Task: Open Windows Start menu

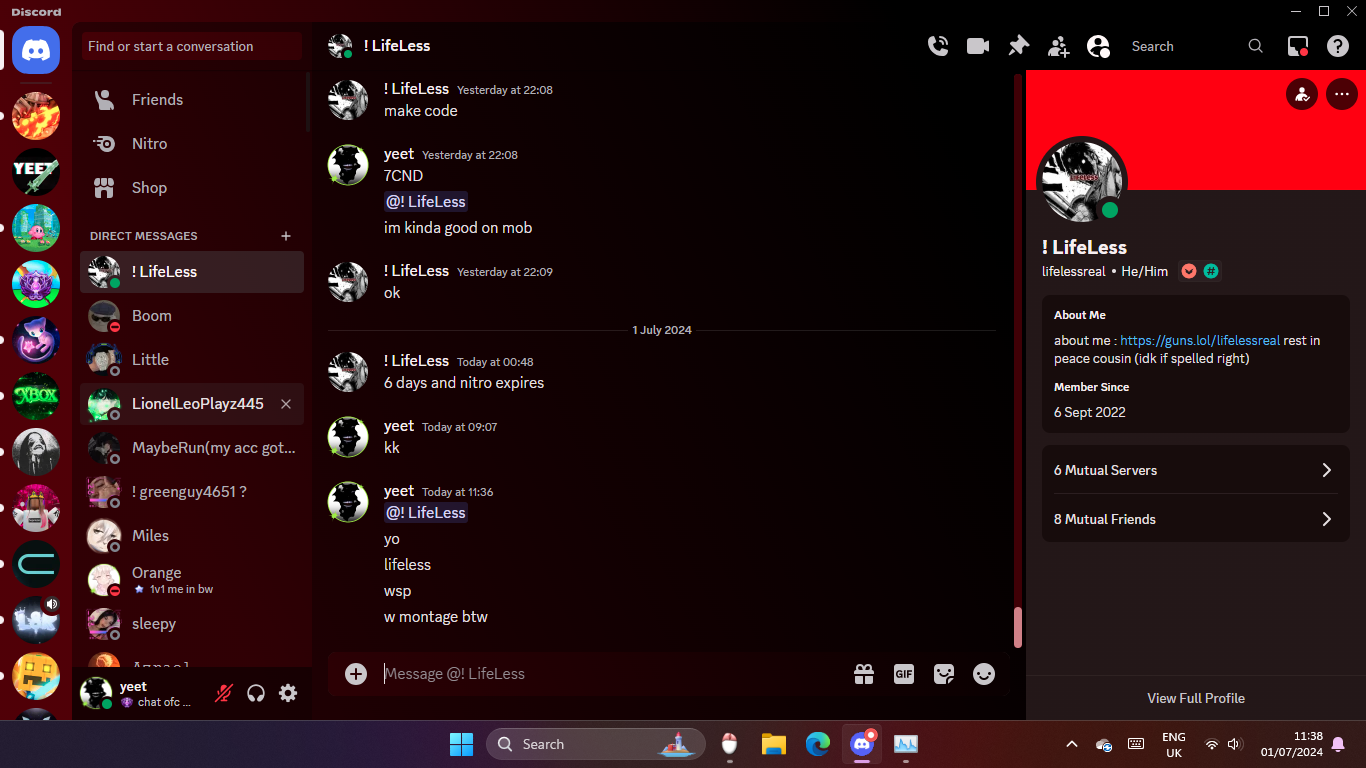Action: tap(461, 744)
